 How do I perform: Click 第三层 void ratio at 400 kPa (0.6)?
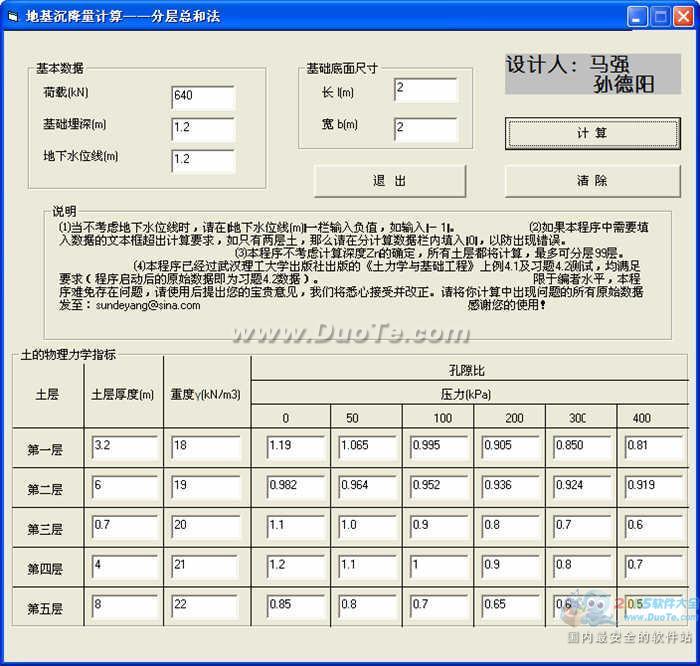coord(654,527)
